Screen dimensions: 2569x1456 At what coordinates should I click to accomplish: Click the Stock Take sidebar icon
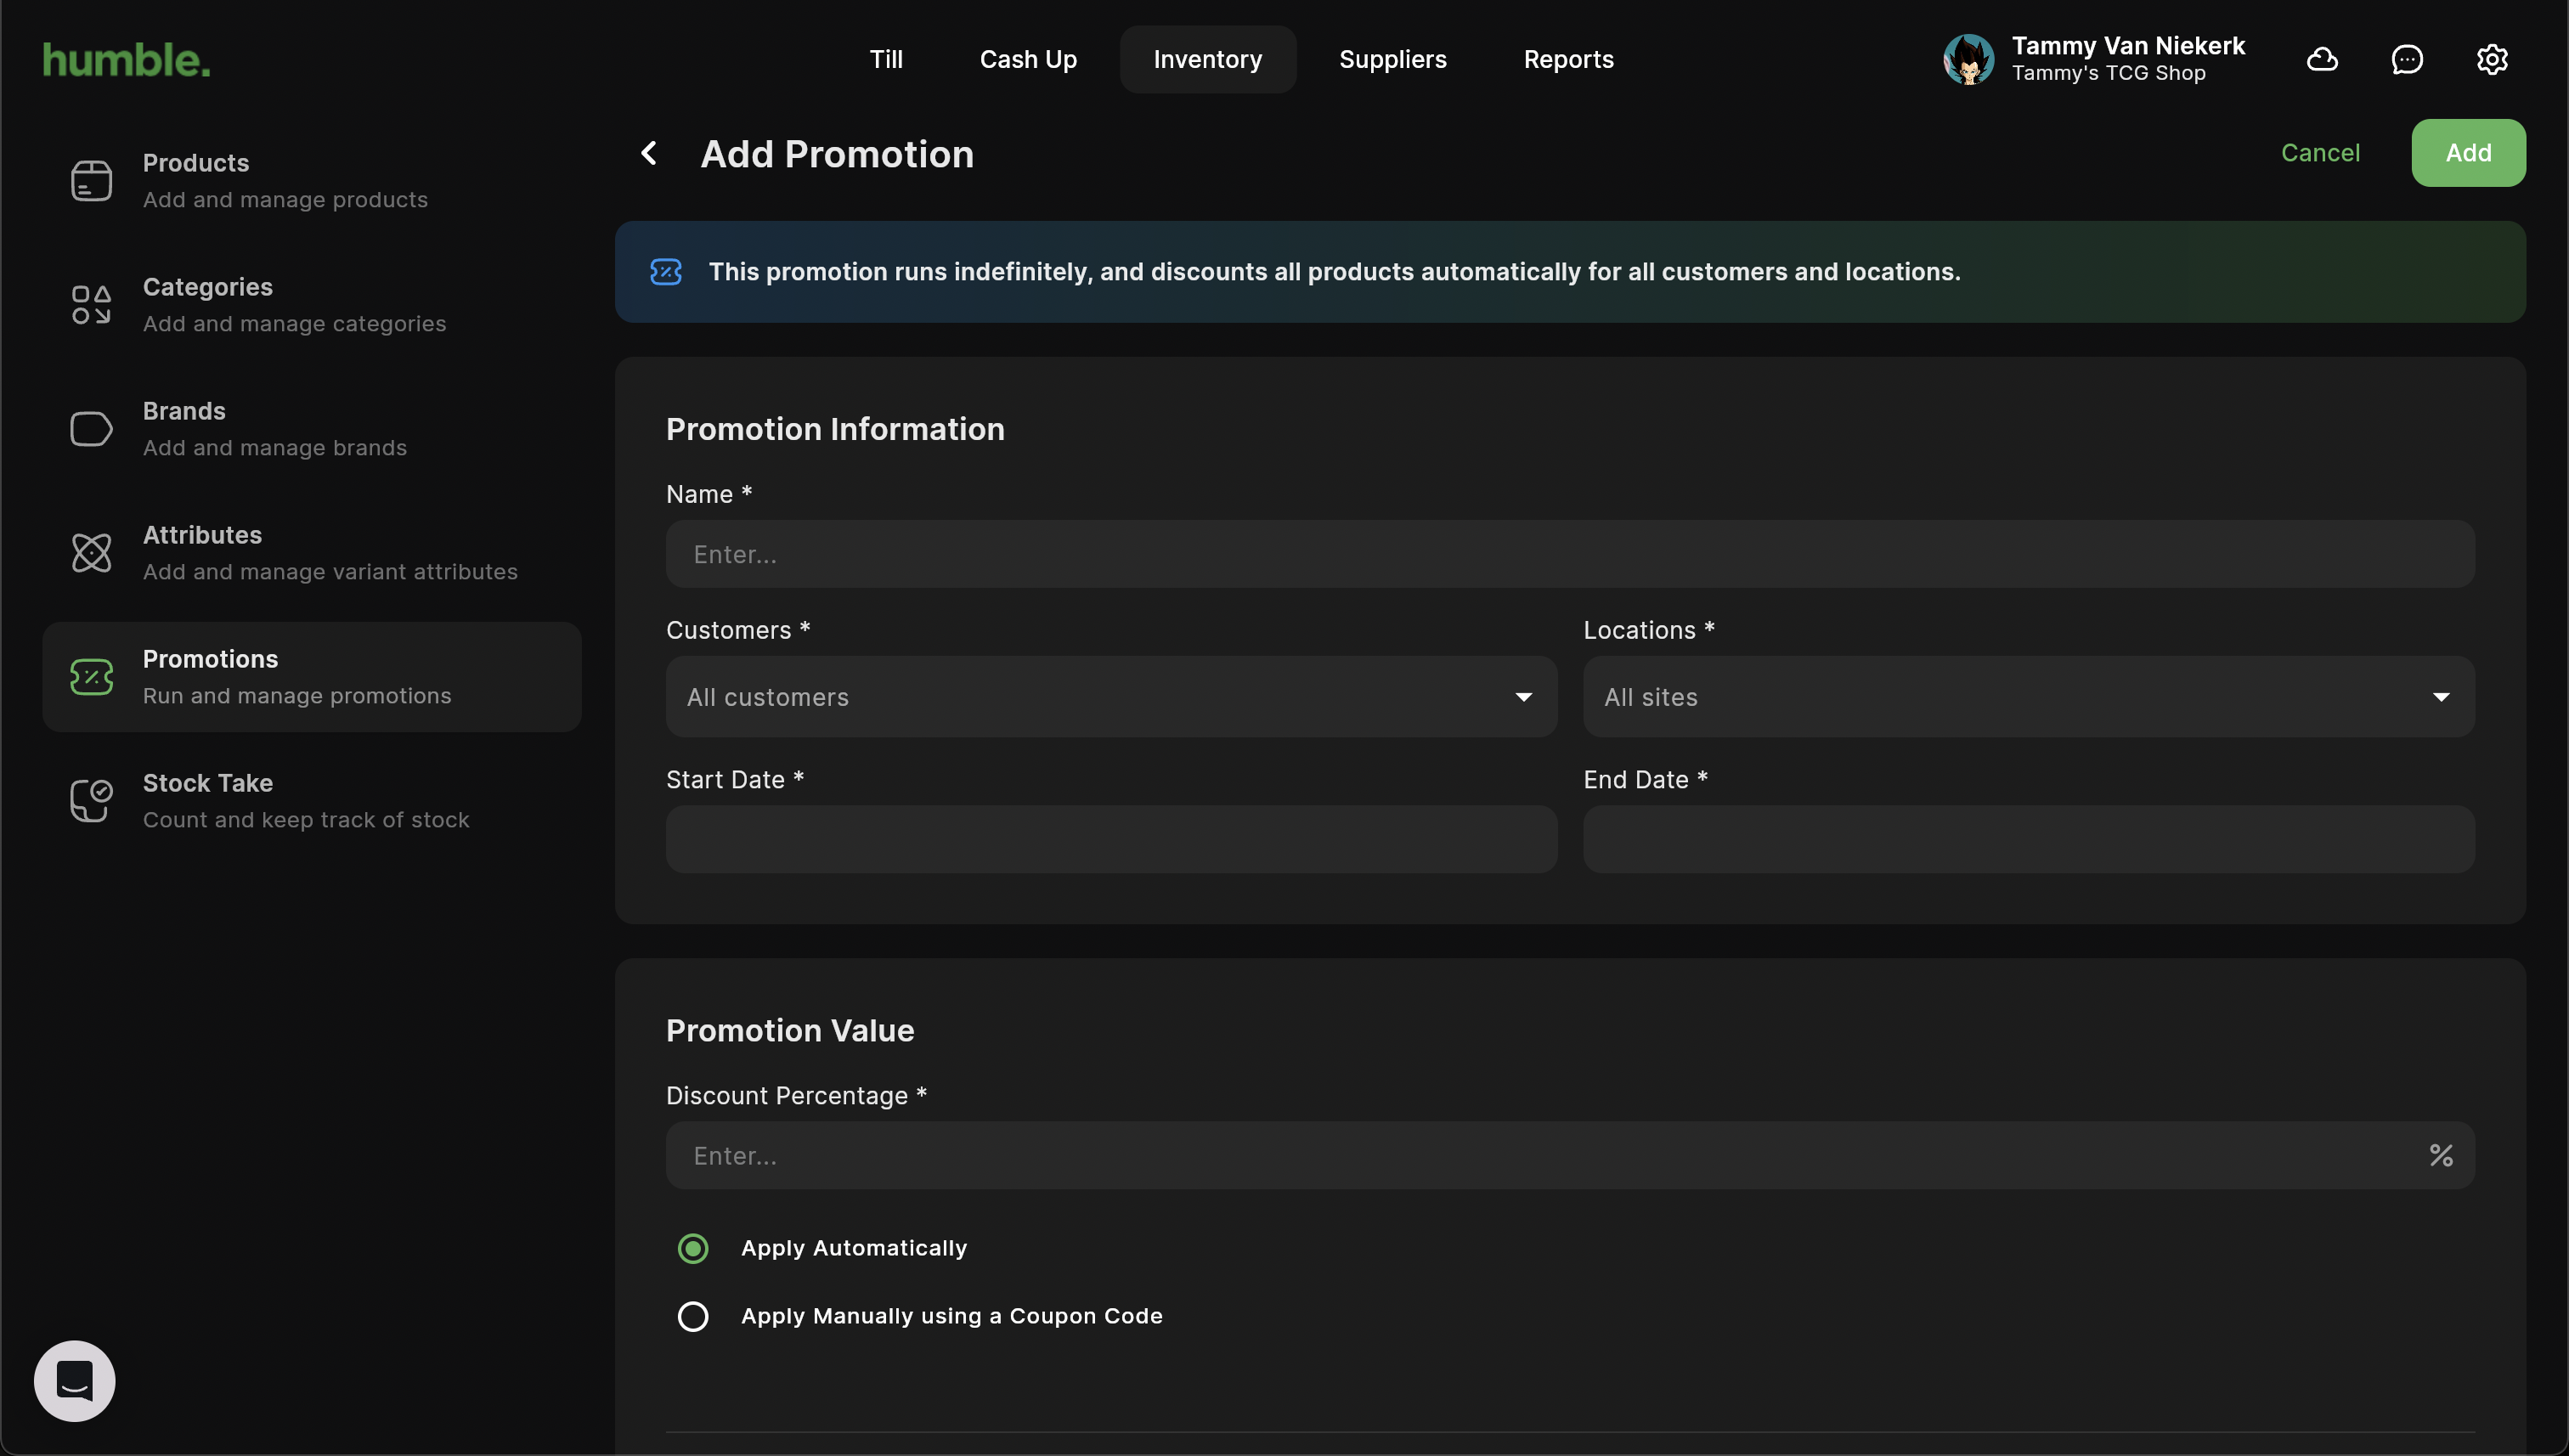[91, 801]
